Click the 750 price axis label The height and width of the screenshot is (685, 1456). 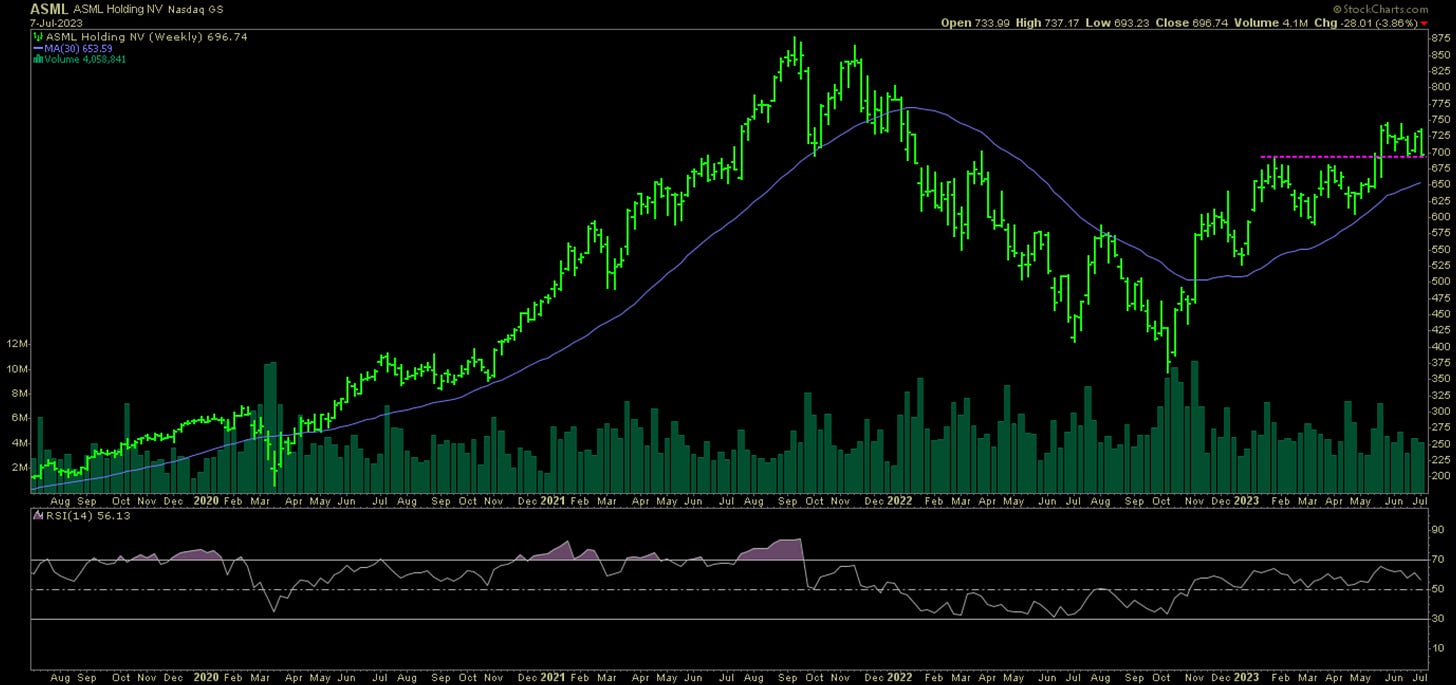point(1441,119)
